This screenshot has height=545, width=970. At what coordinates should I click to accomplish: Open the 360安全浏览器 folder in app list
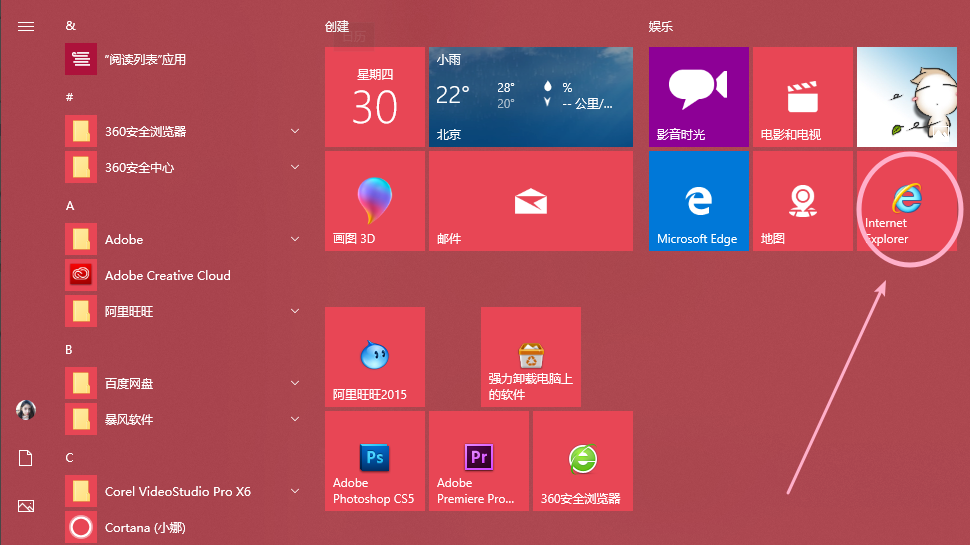[x=186, y=131]
